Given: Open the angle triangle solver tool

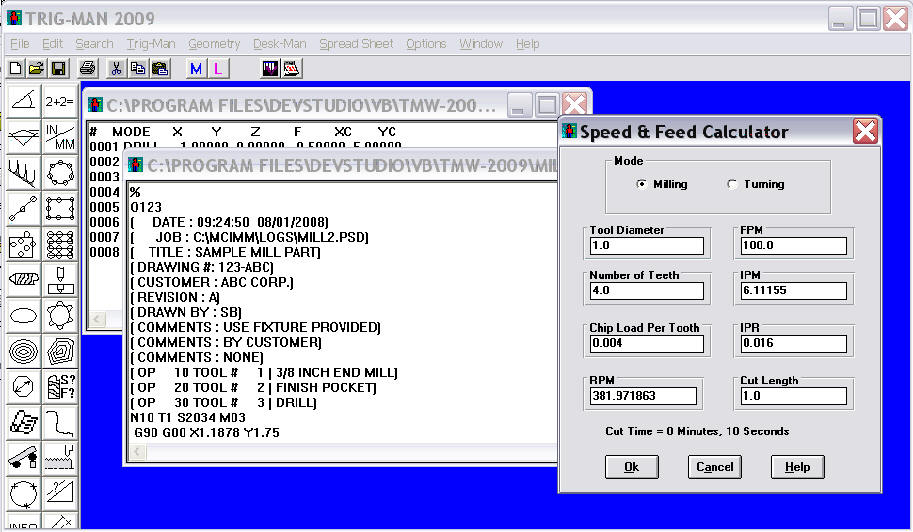Looking at the screenshot, I should click(x=23, y=102).
